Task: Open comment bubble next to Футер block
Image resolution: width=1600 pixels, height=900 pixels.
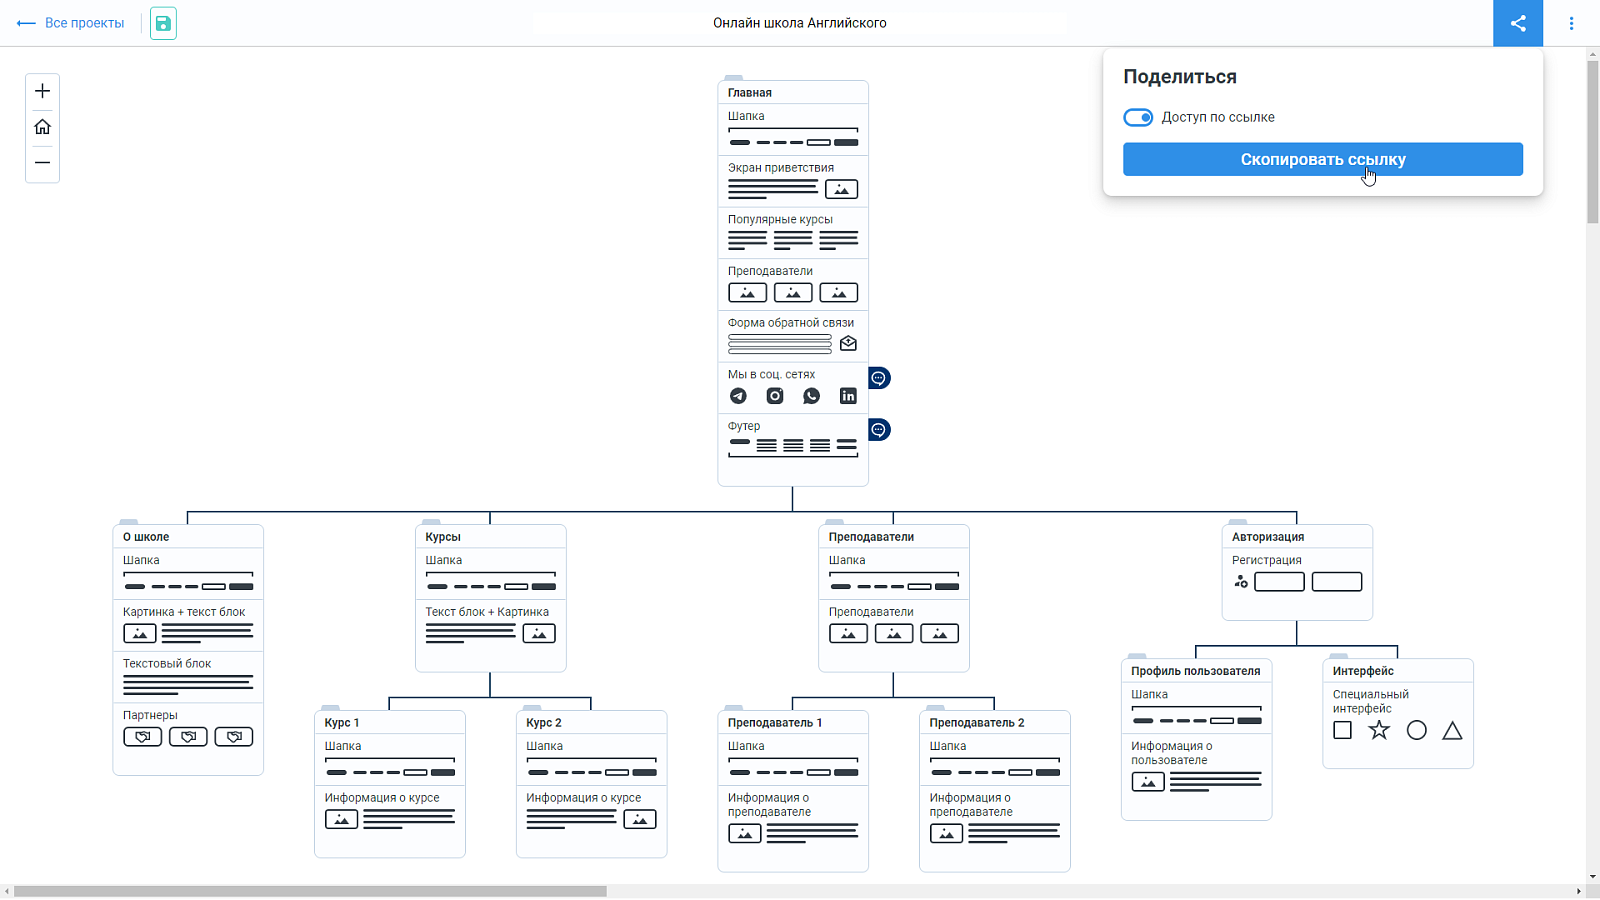Action: tap(879, 430)
